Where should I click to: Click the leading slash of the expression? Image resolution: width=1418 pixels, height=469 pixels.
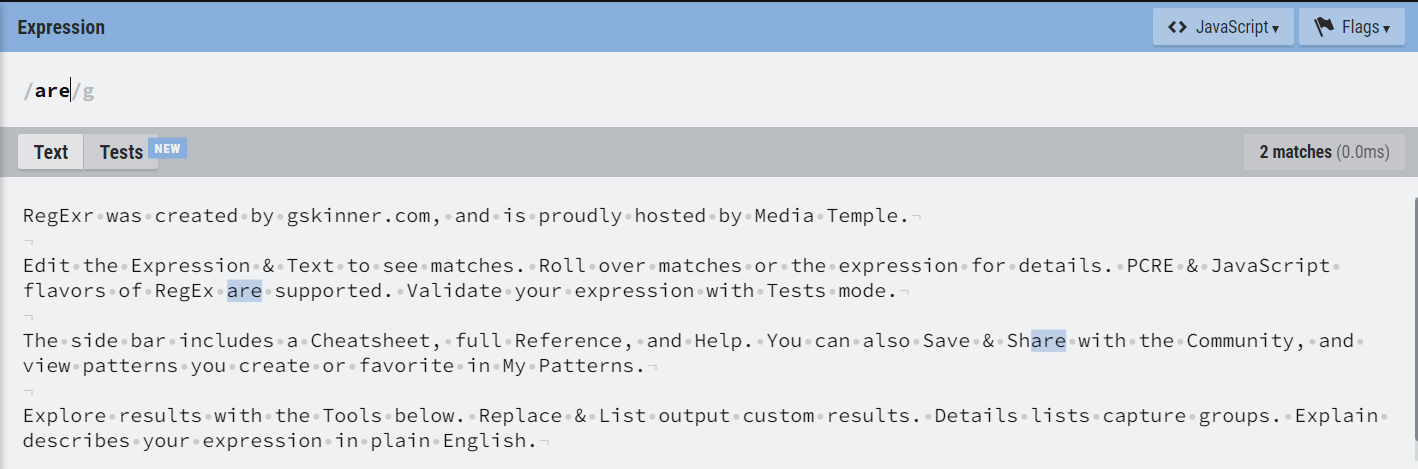28,91
